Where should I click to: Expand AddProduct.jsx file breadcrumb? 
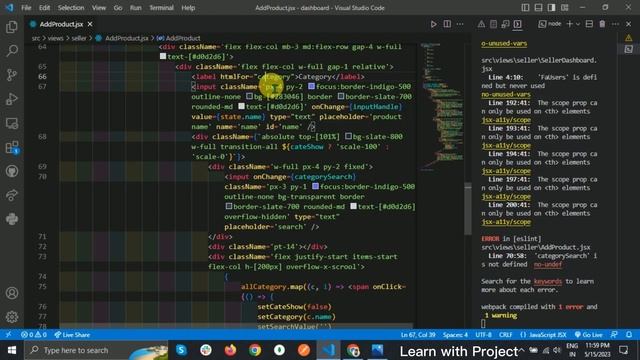tap(127, 38)
